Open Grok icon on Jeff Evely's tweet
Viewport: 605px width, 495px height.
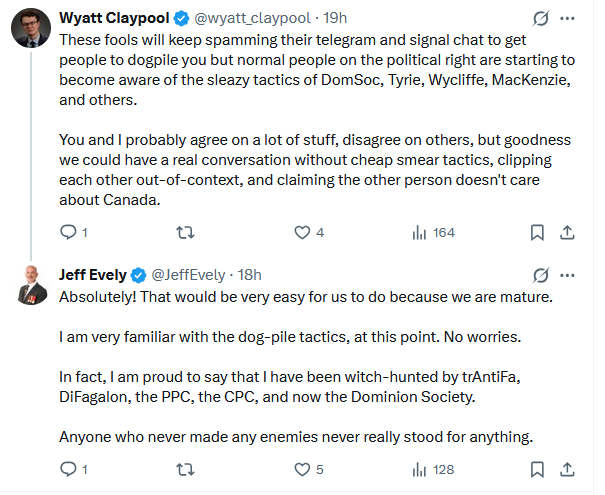tap(541, 274)
